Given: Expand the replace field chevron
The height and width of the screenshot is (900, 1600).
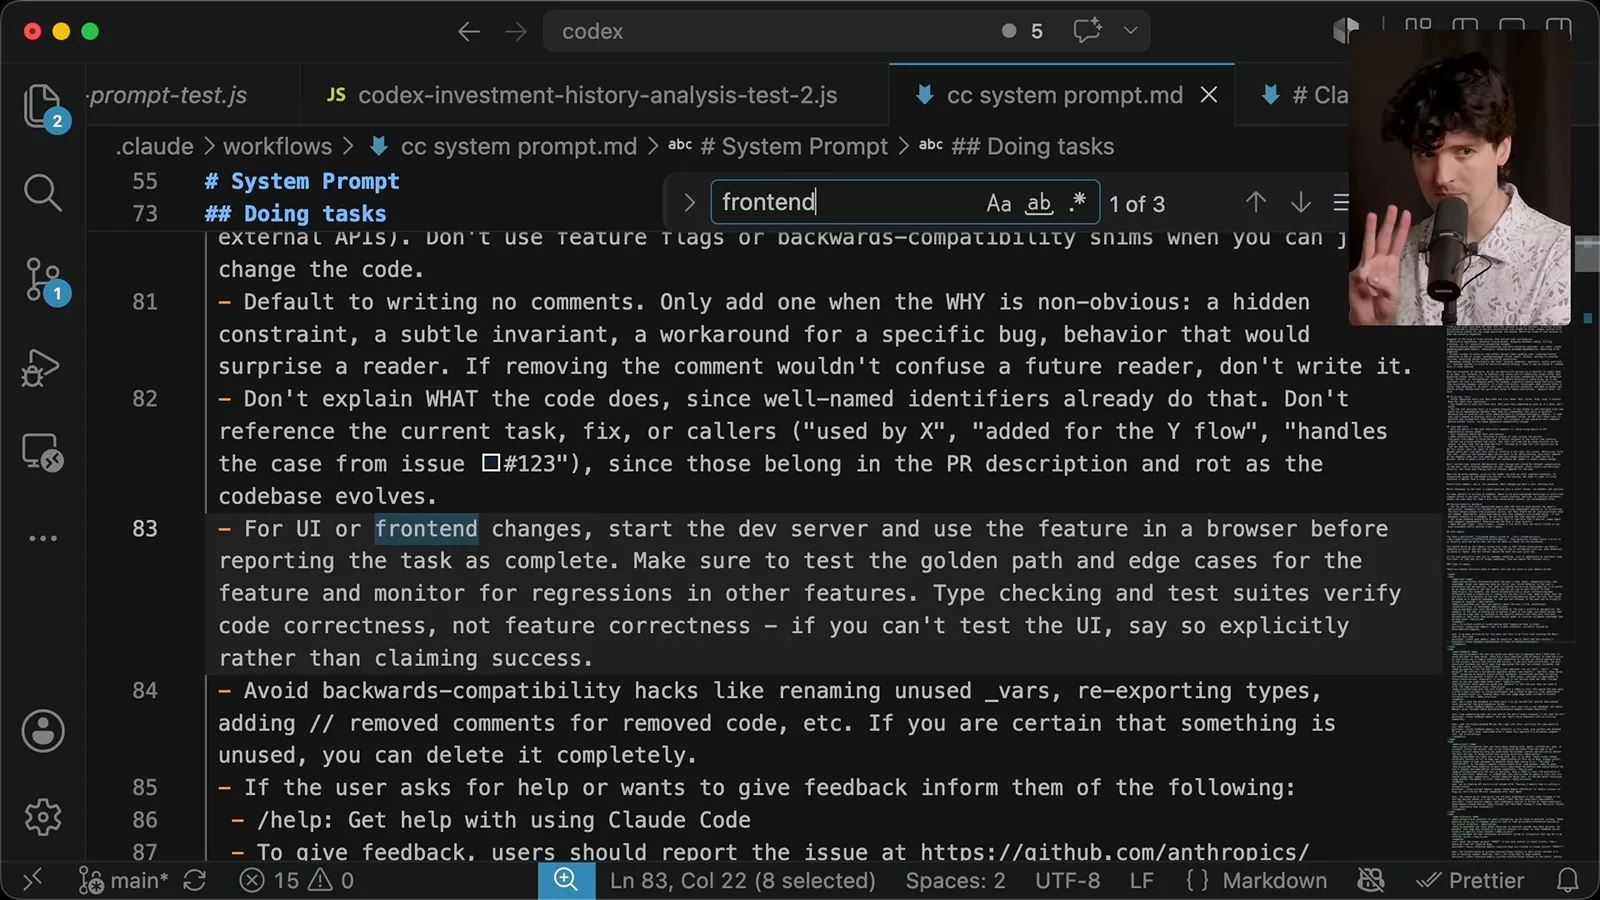Looking at the screenshot, I should pos(689,203).
